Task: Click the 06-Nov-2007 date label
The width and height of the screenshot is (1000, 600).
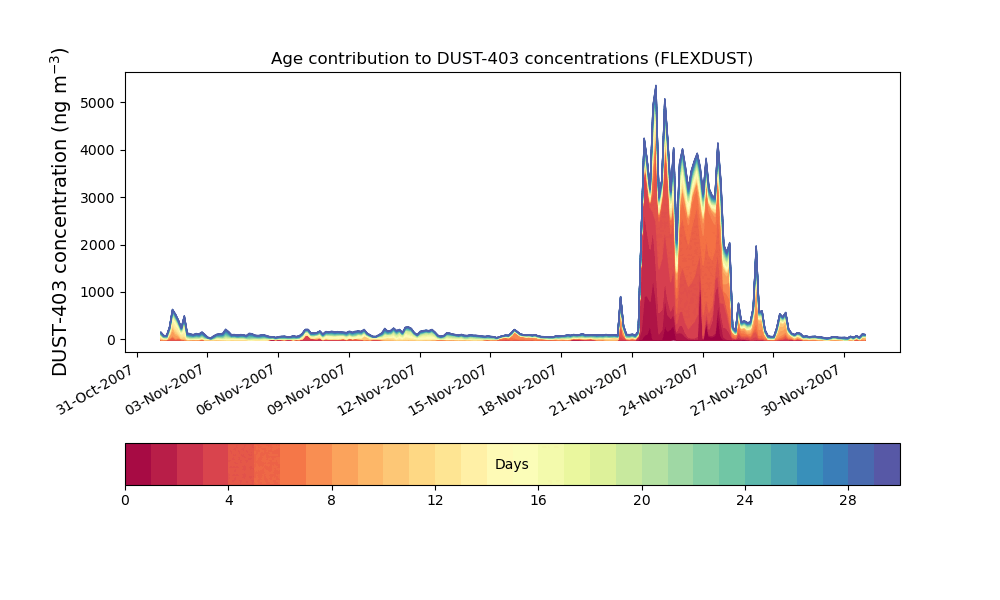Action: (237, 389)
